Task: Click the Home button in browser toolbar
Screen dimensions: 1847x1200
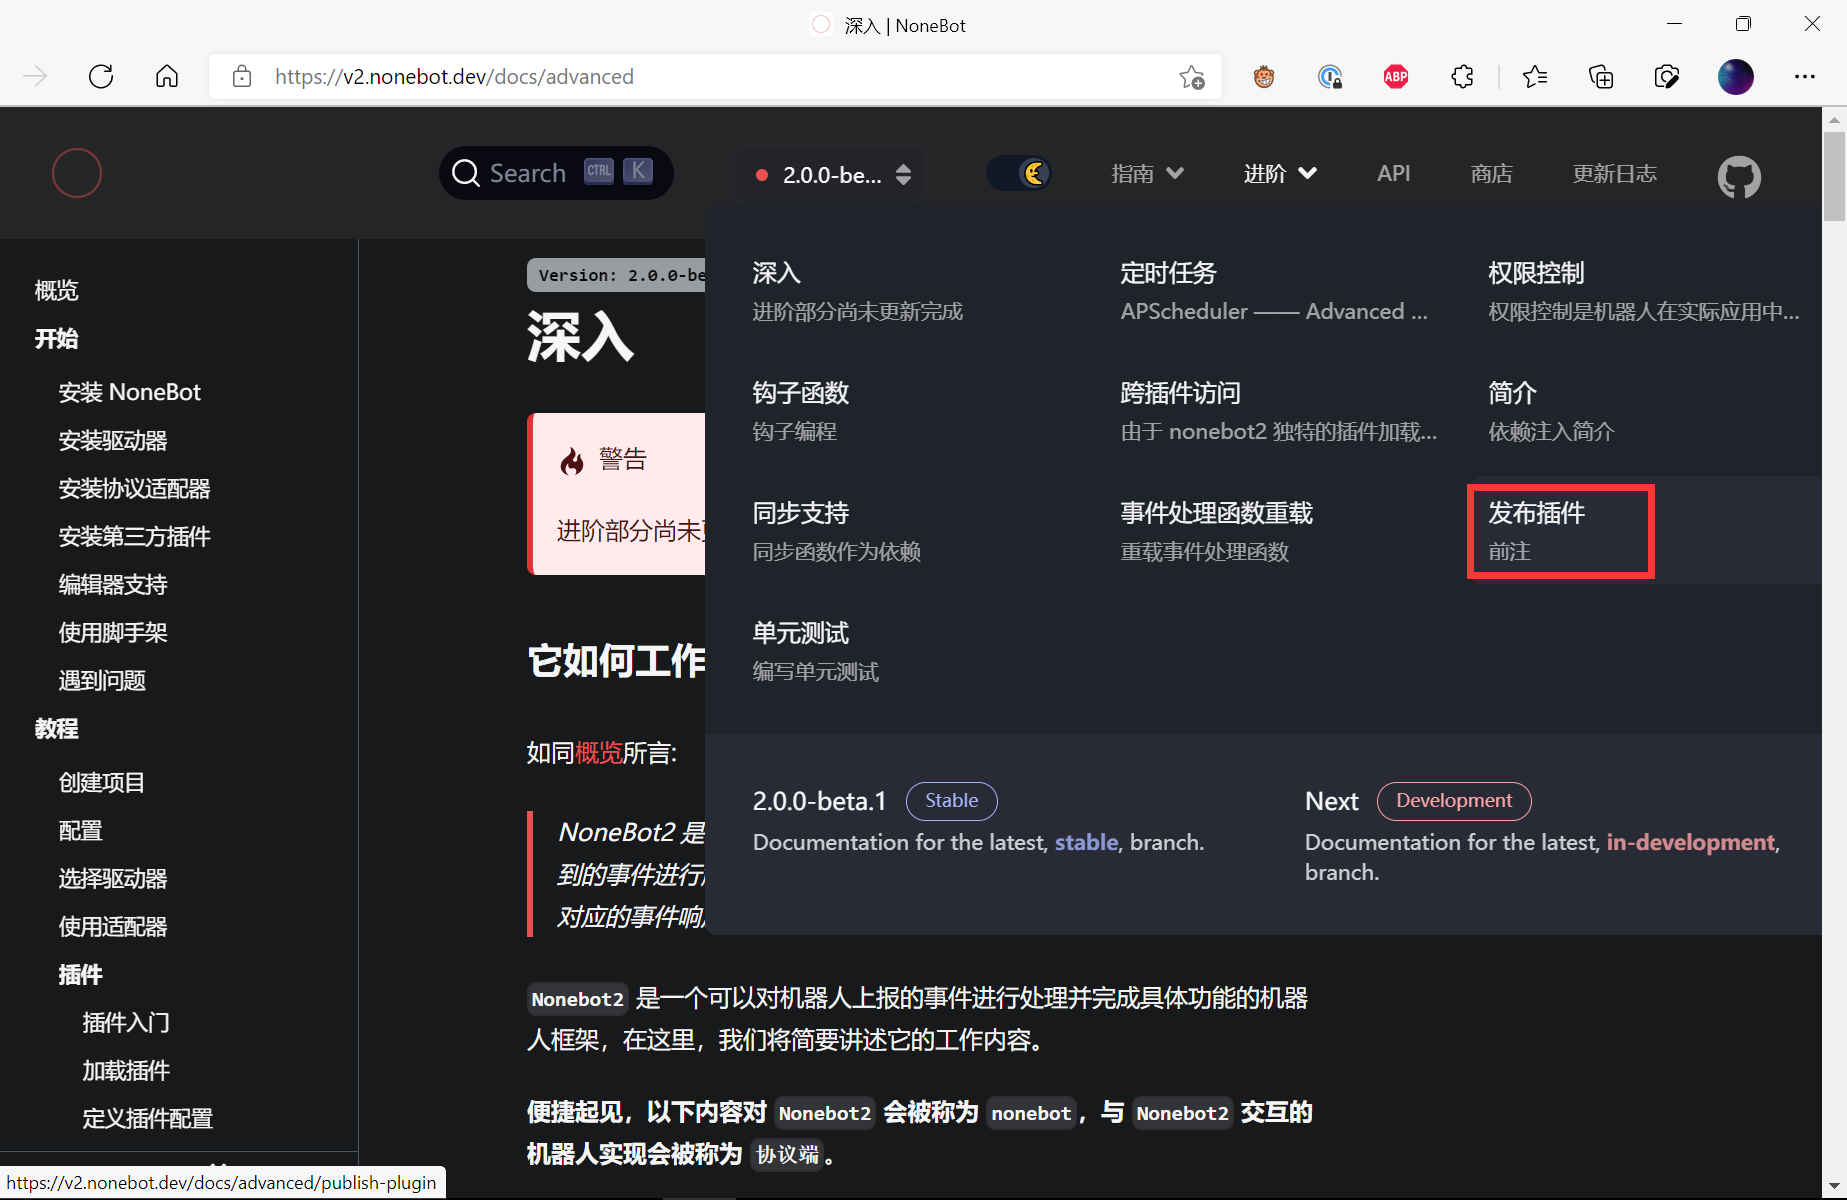Action: pos(166,76)
